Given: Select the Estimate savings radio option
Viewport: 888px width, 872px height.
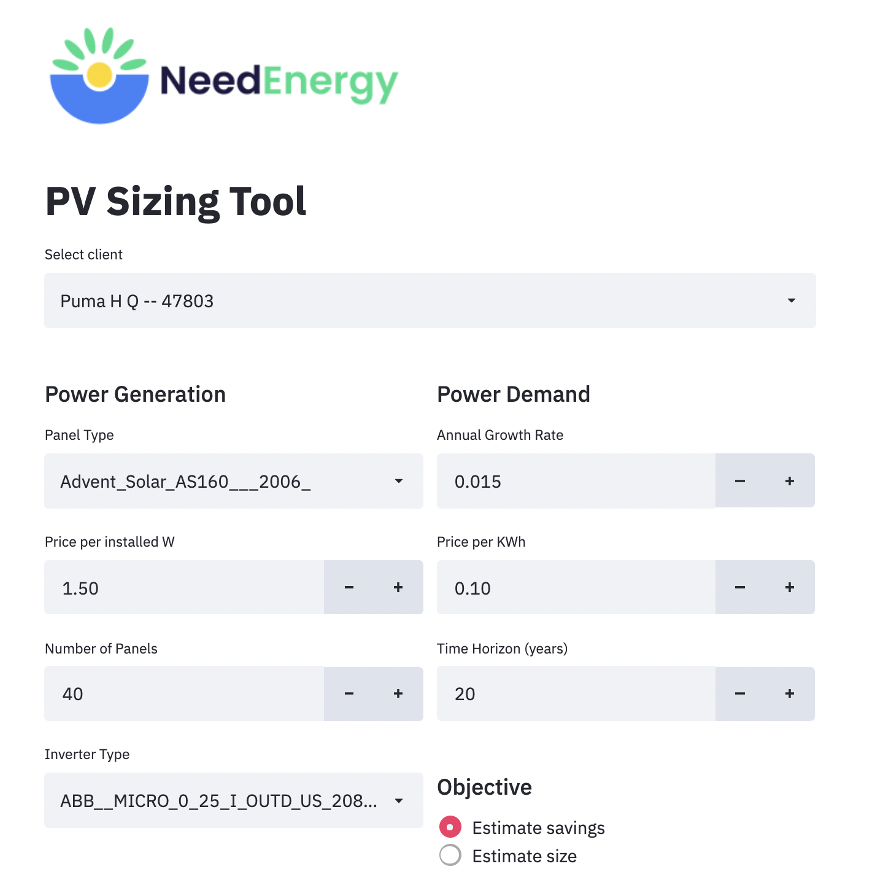Looking at the screenshot, I should click(450, 827).
